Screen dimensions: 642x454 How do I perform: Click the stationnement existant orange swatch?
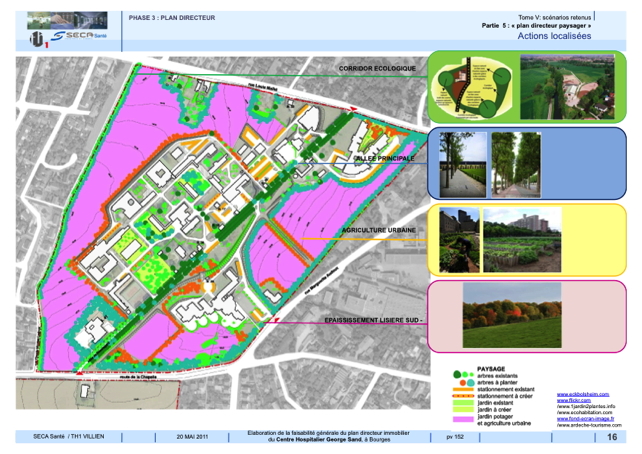pos(461,389)
